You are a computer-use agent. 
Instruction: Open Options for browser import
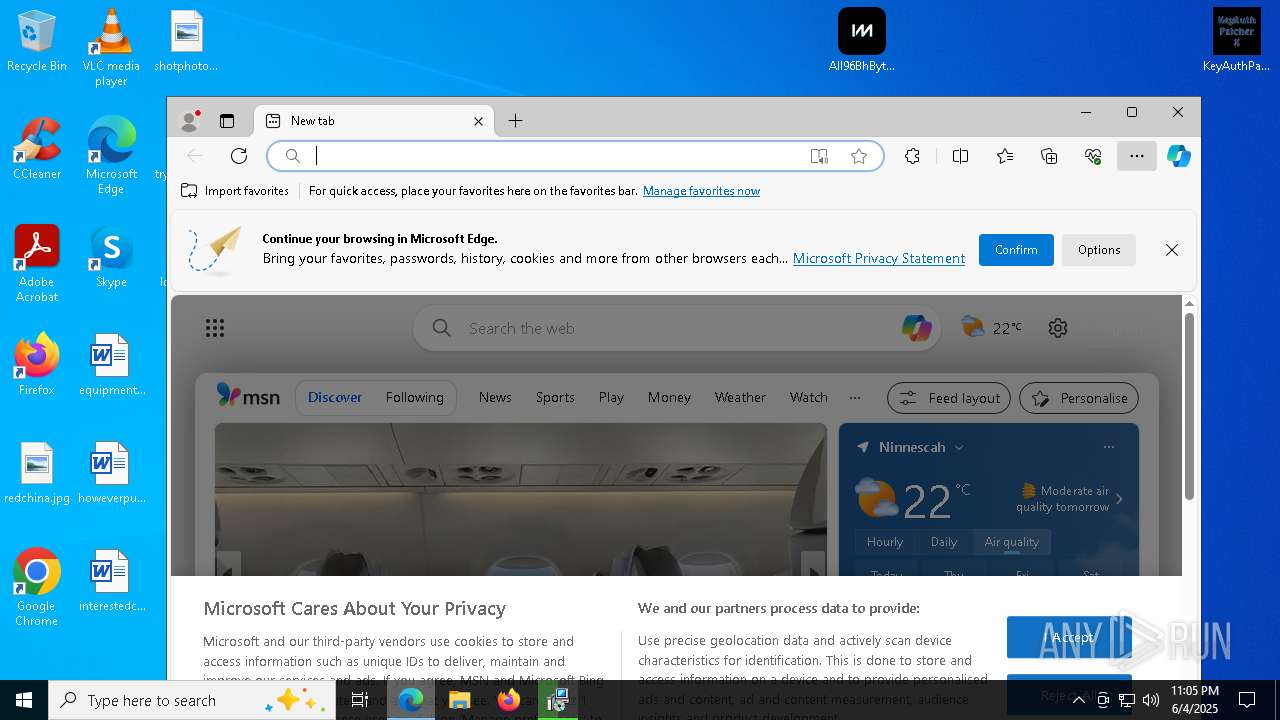click(1099, 250)
